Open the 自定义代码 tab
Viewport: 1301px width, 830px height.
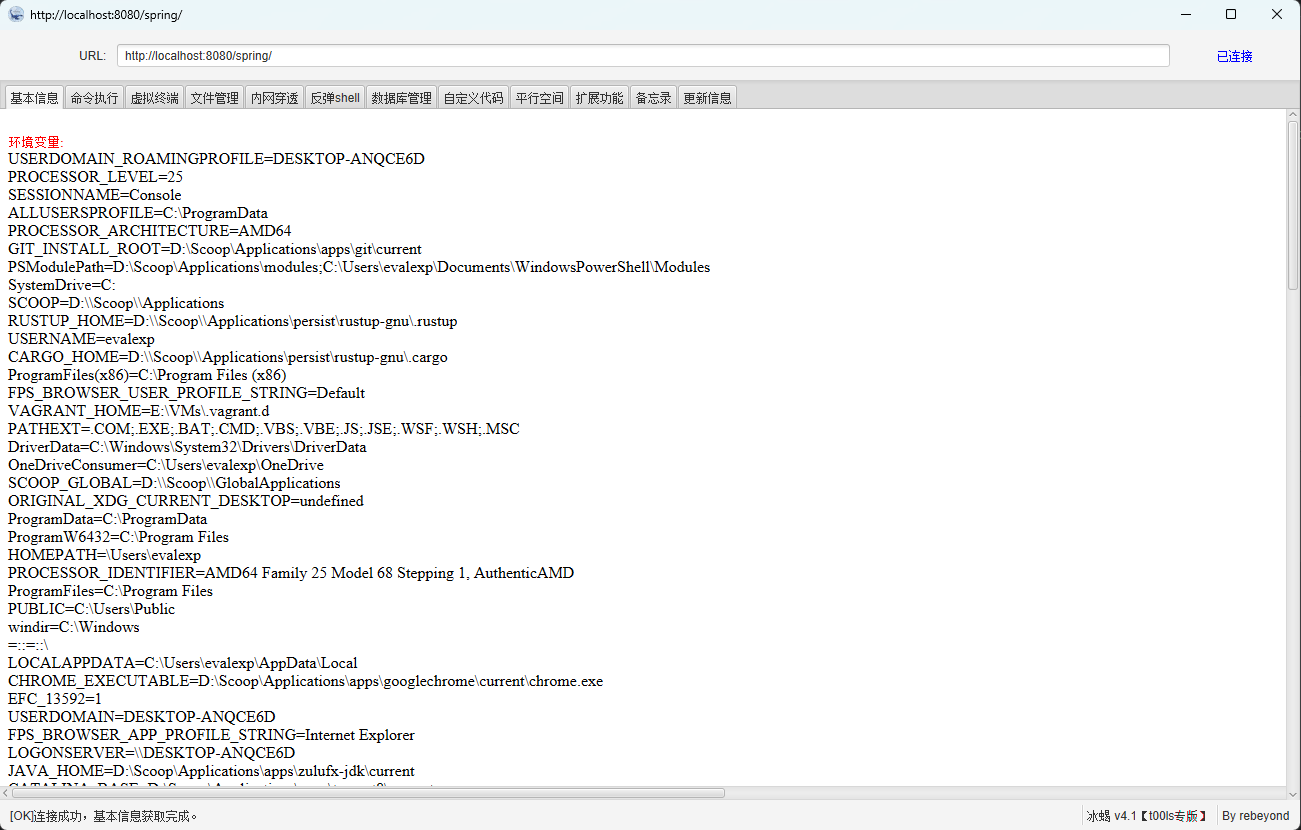click(473, 98)
